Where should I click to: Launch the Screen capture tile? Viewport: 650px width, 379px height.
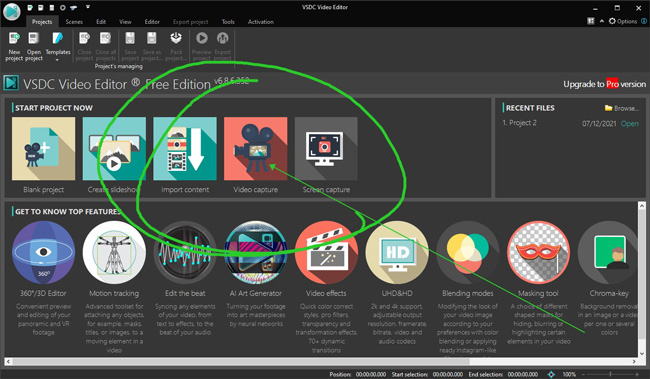pyautogui.click(x=326, y=148)
